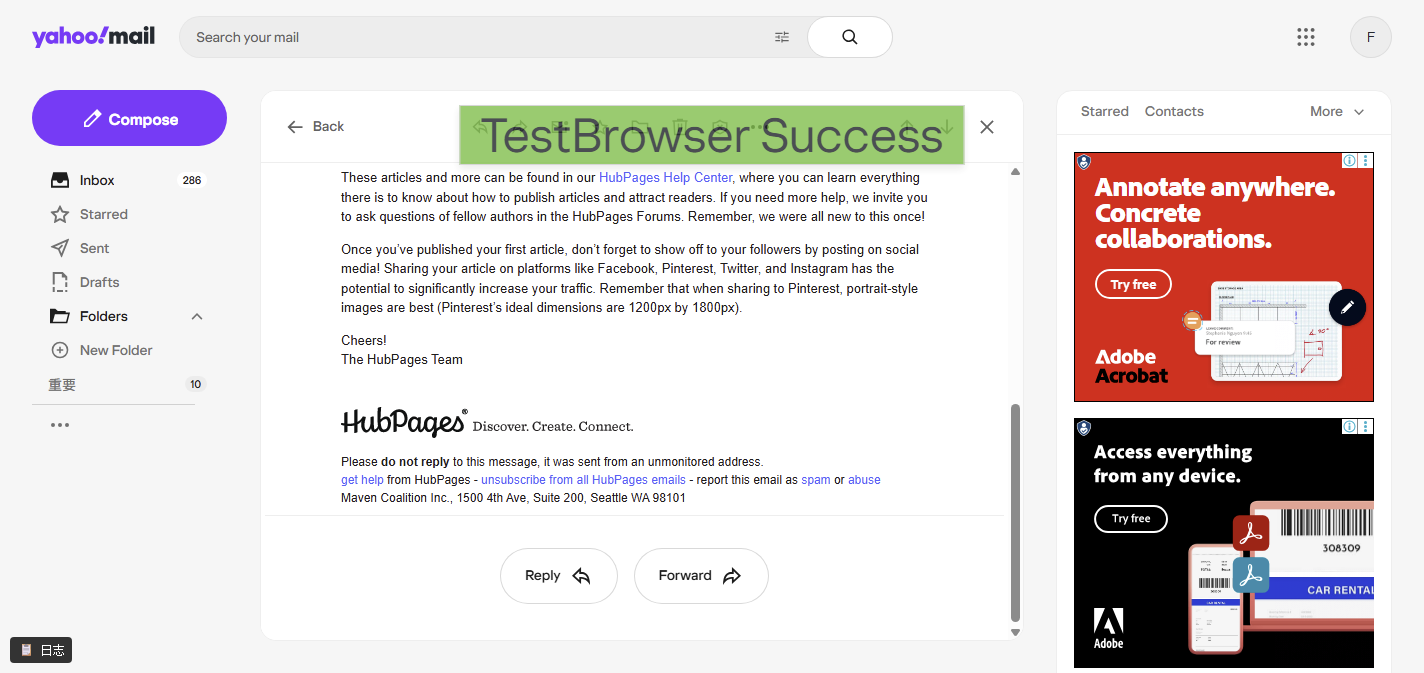The width and height of the screenshot is (1424, 673).
Task: Click the ad info icon on Acrobat ad
Action: pyautogui.click(x=1349, y=160)
